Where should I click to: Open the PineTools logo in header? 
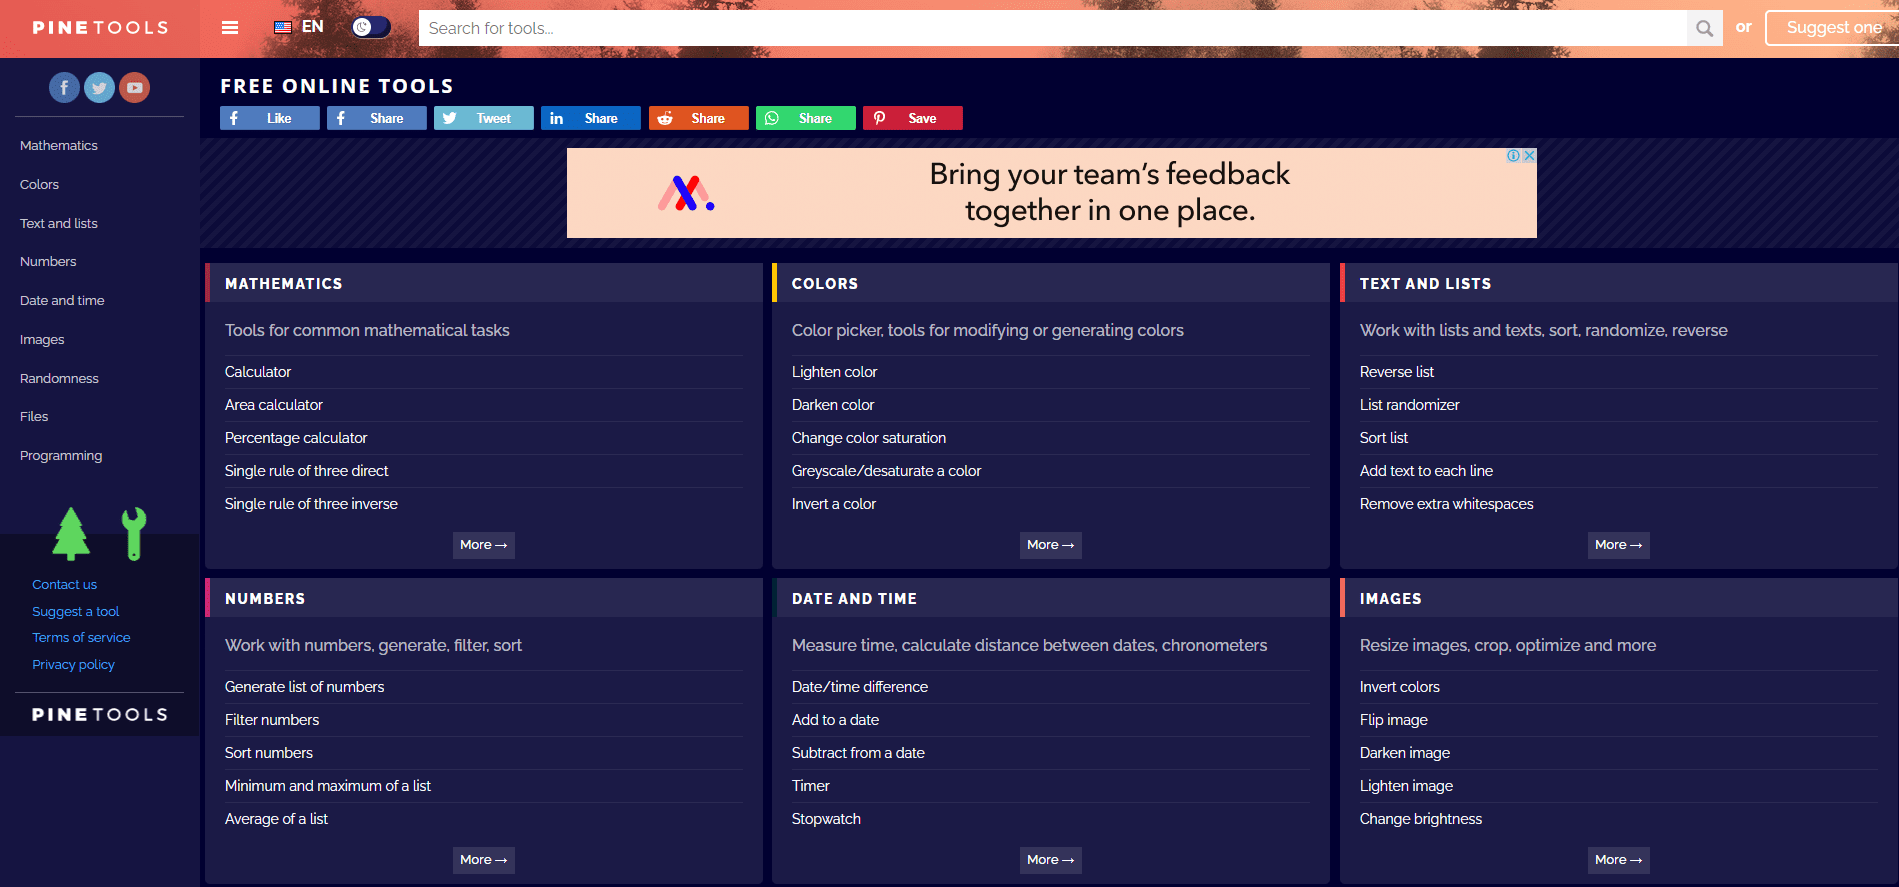point(100,28)
